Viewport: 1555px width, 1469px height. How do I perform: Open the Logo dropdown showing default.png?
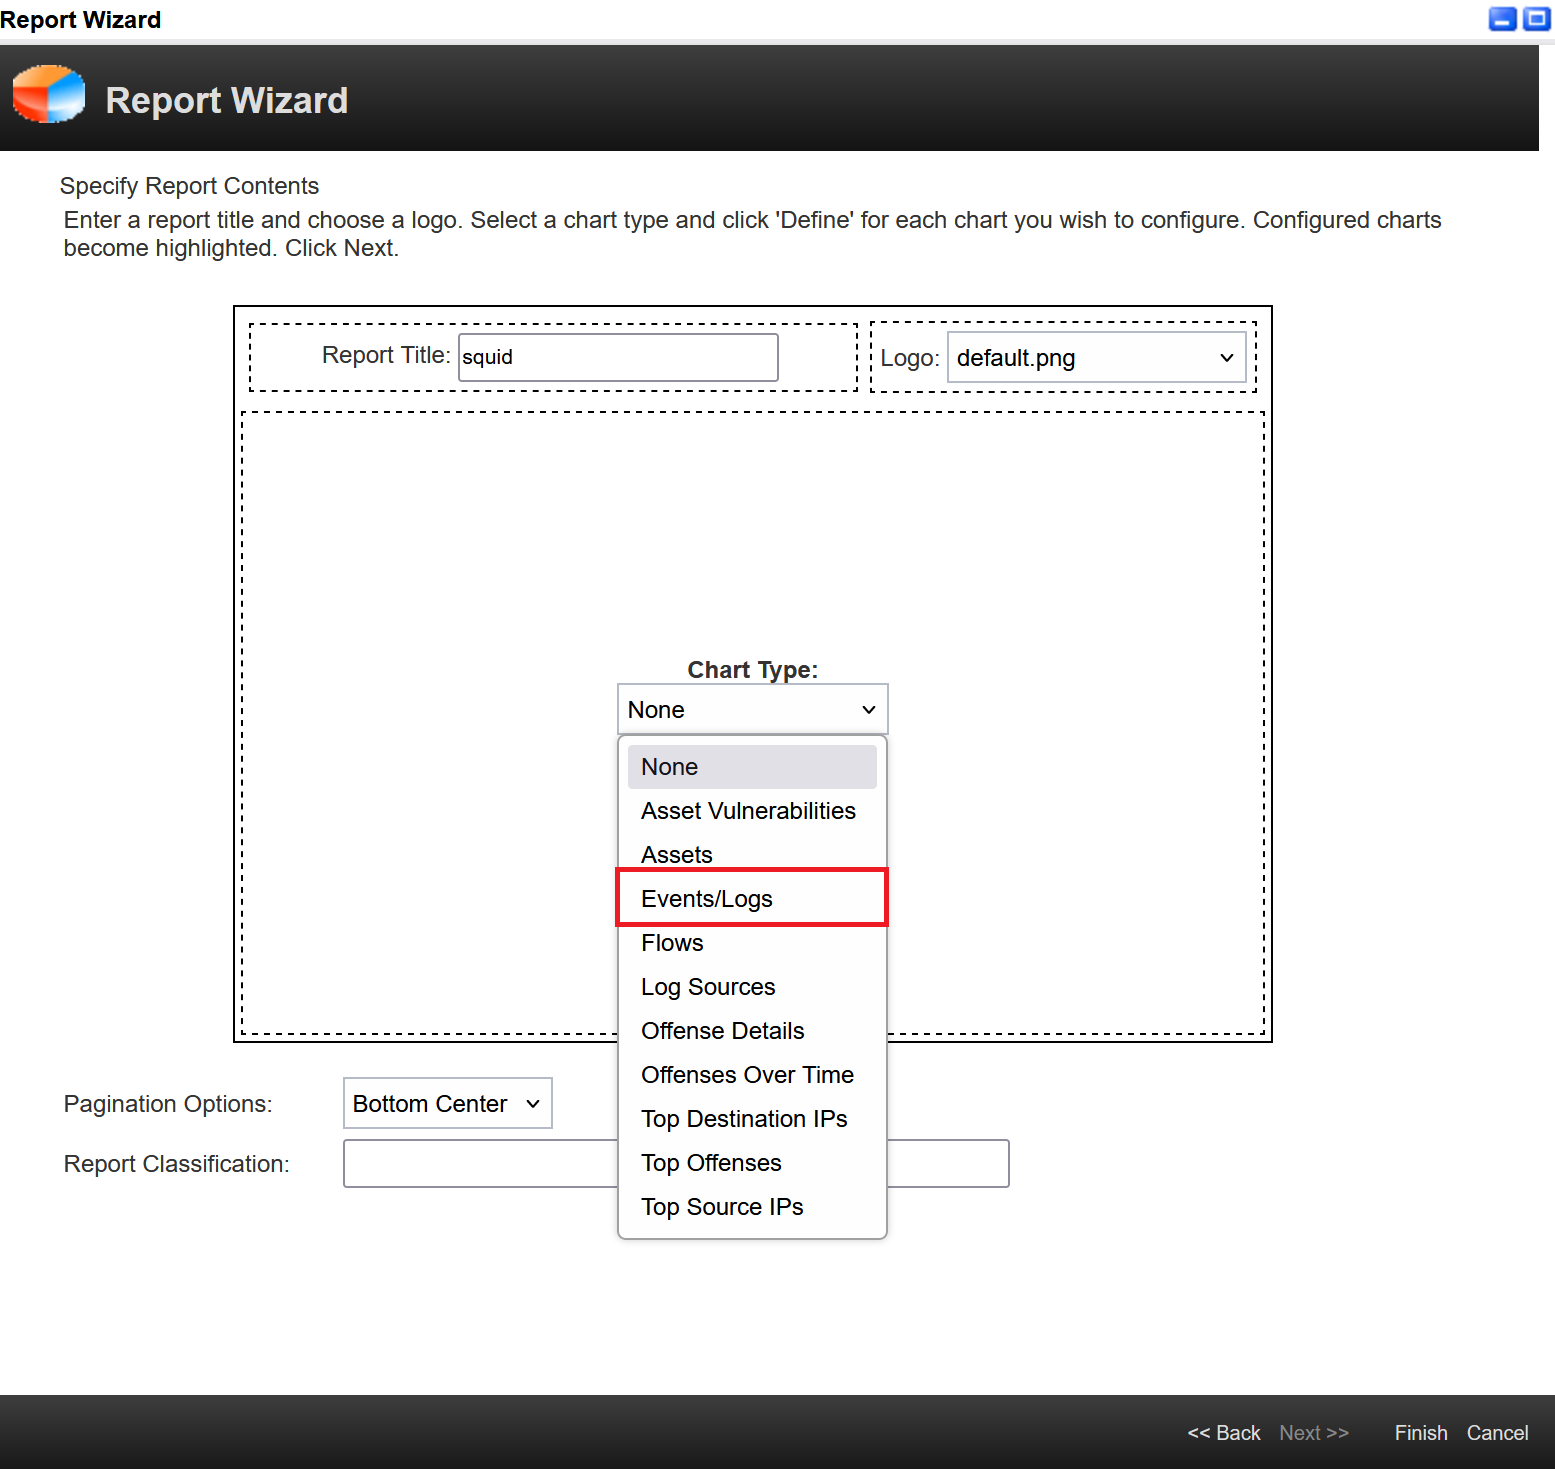pyautogui.click(x=1096, y=358)
